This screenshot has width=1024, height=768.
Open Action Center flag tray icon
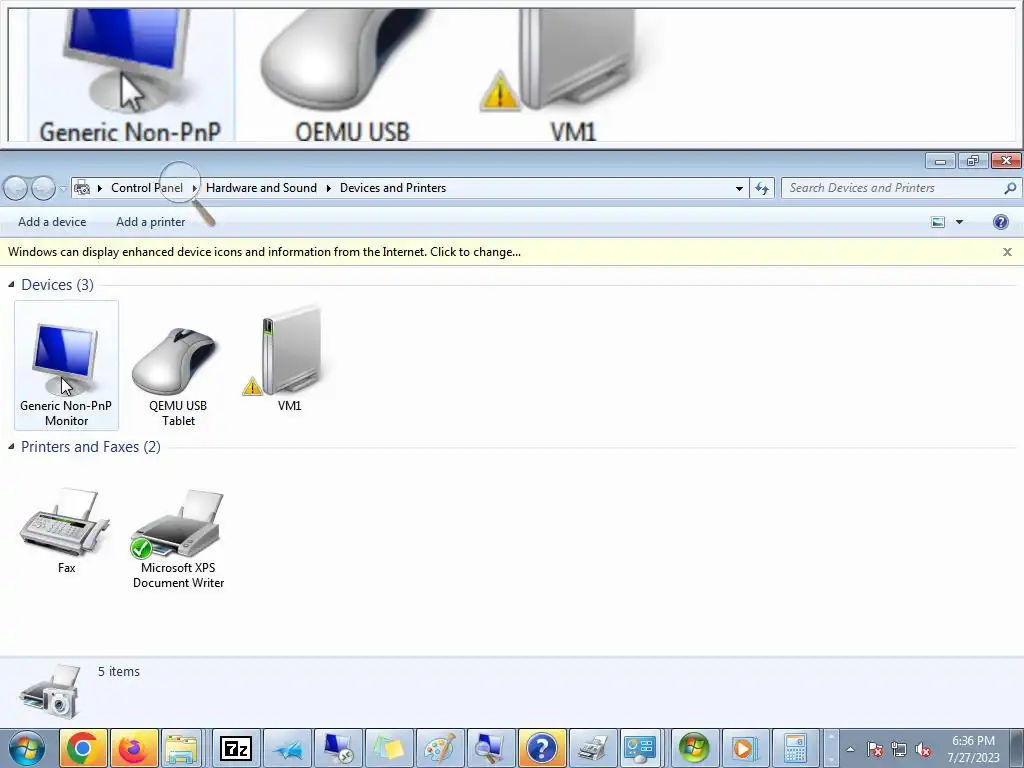pyautogui.click(x=875, y=749)
